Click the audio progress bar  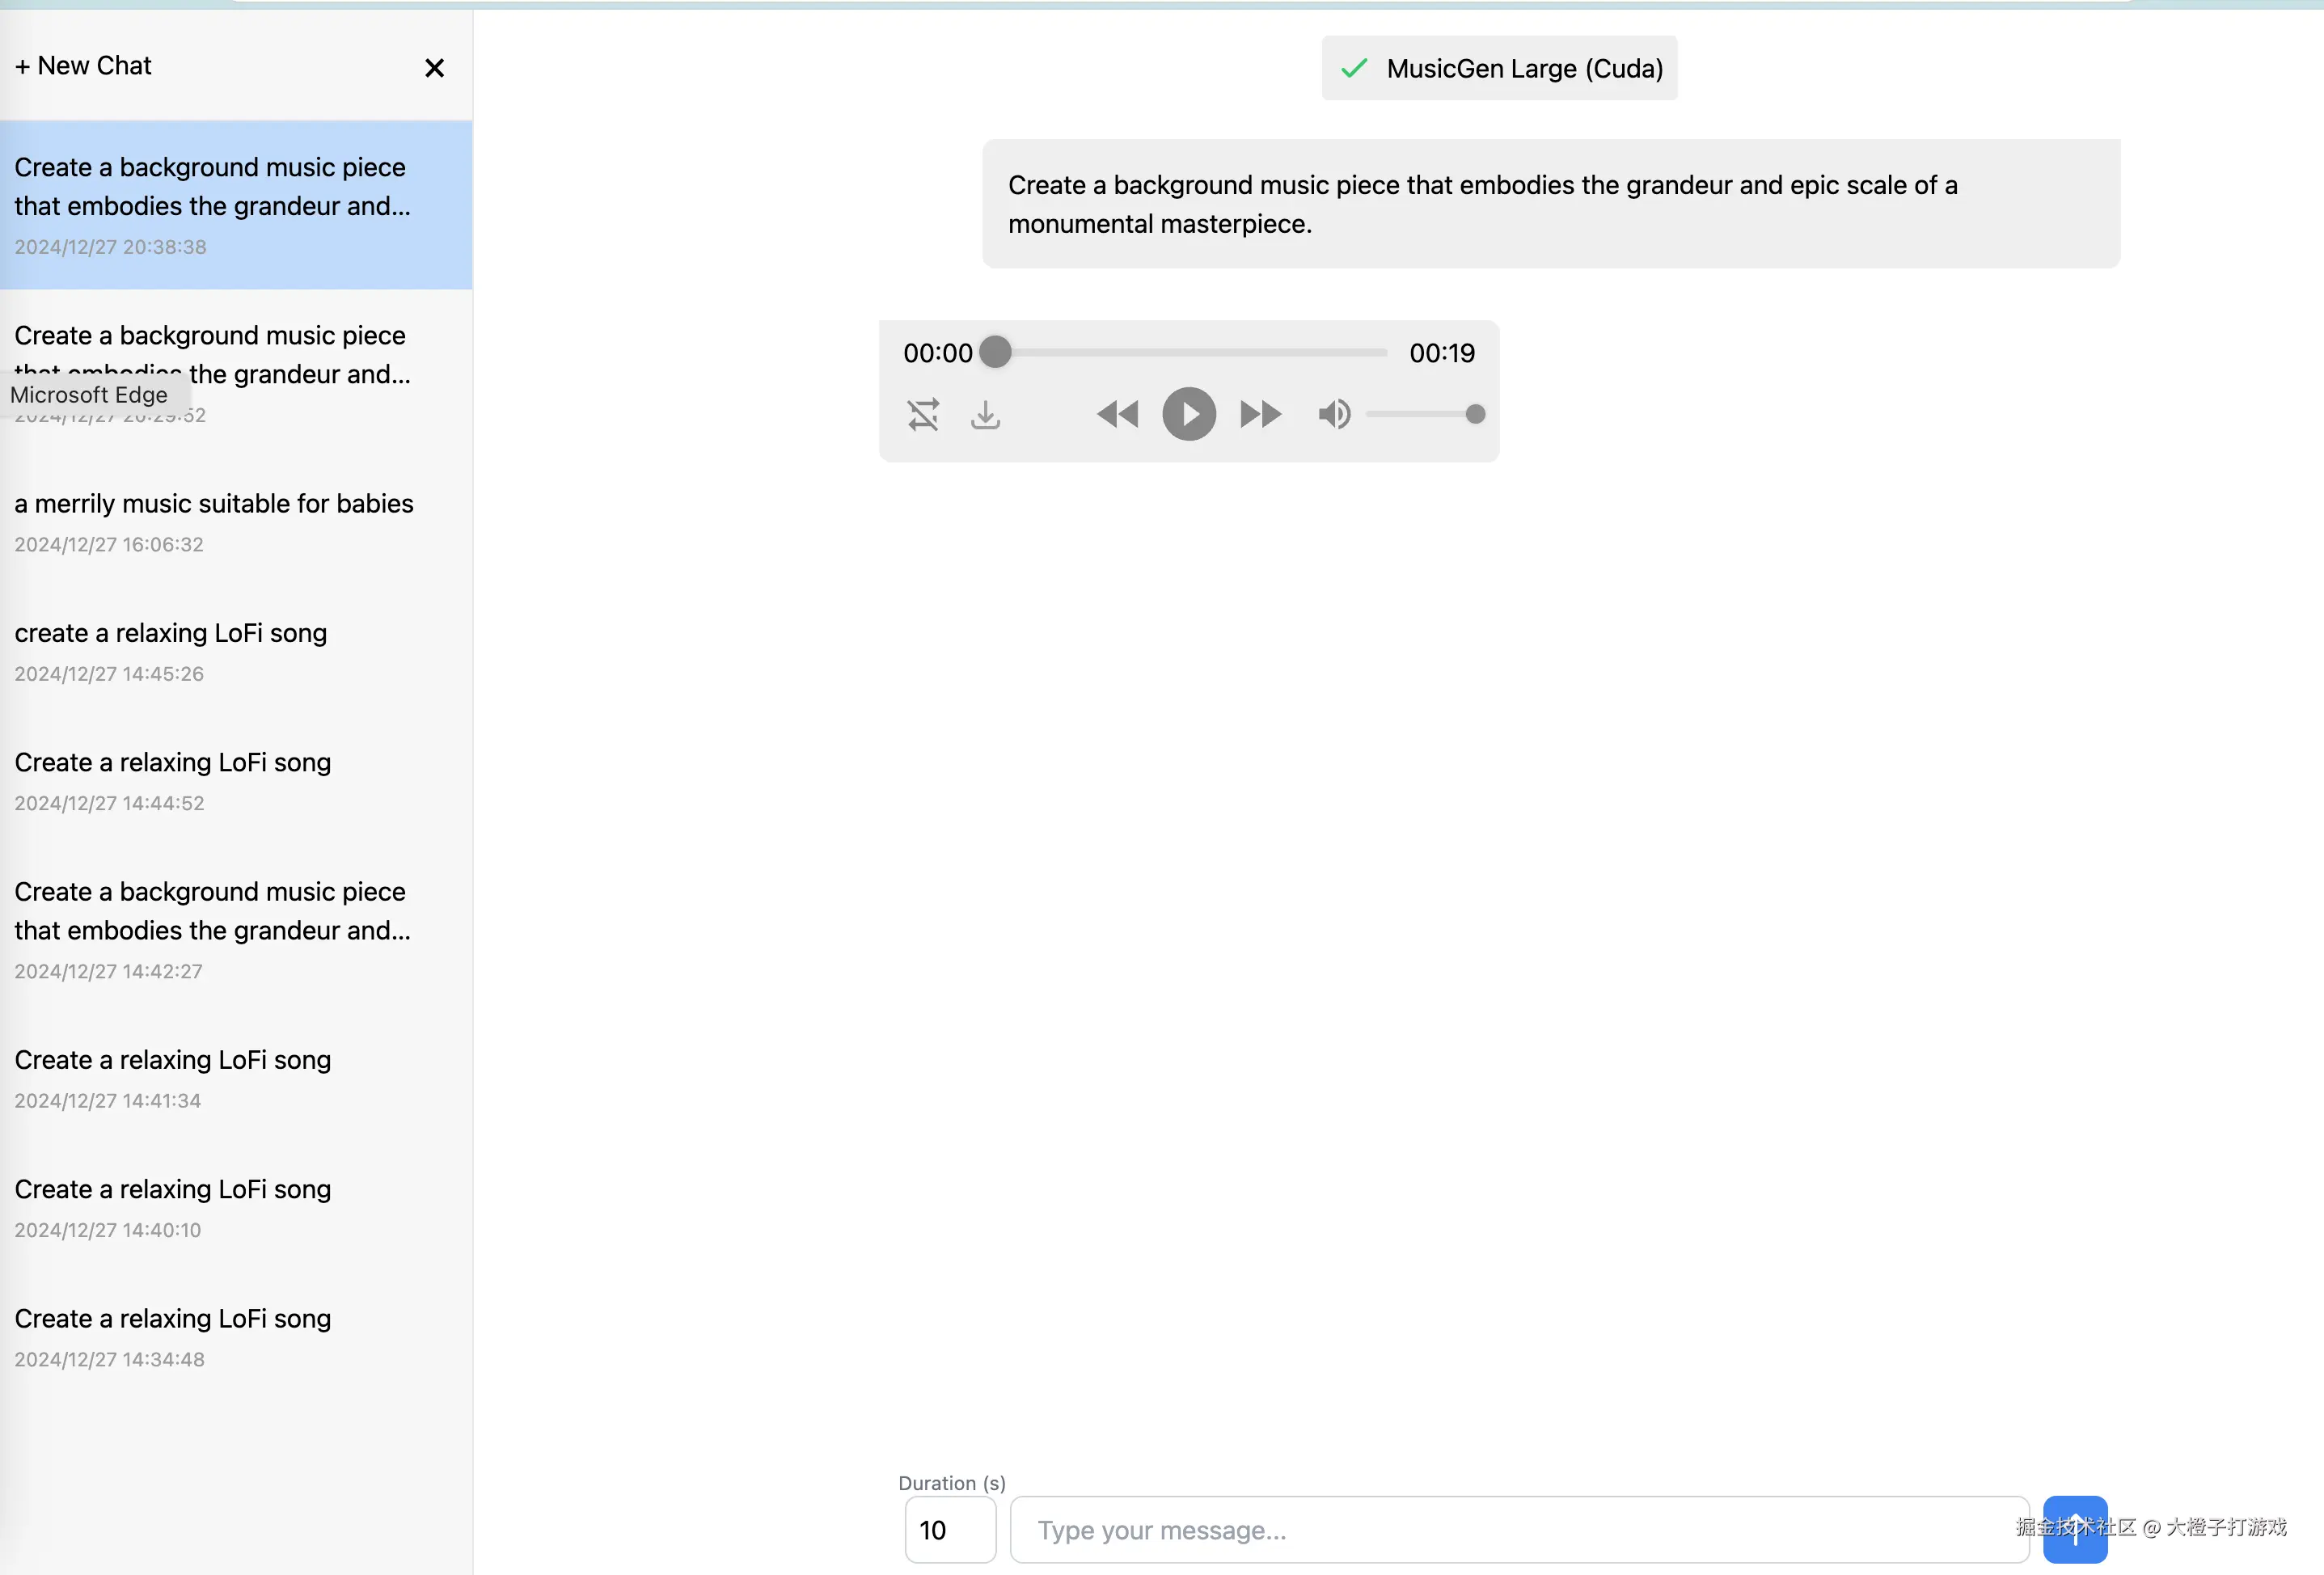coord(1190,352)
